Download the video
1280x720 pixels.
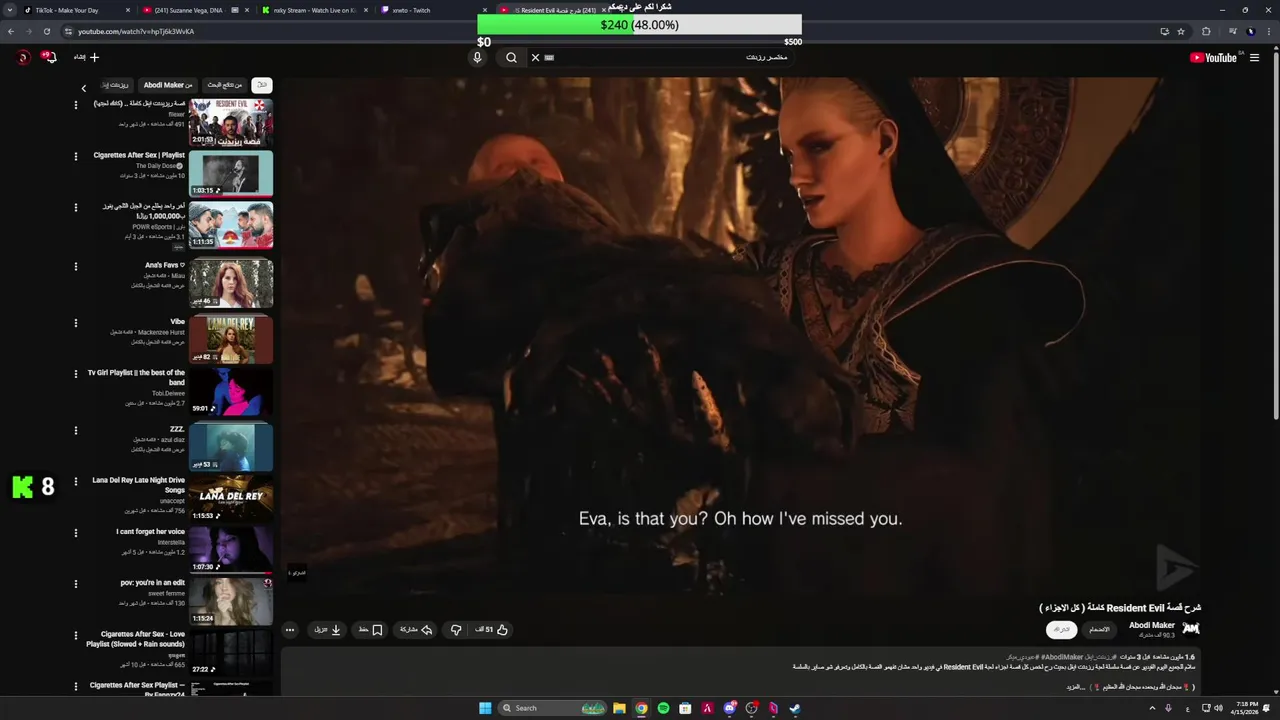coord(328,630)
